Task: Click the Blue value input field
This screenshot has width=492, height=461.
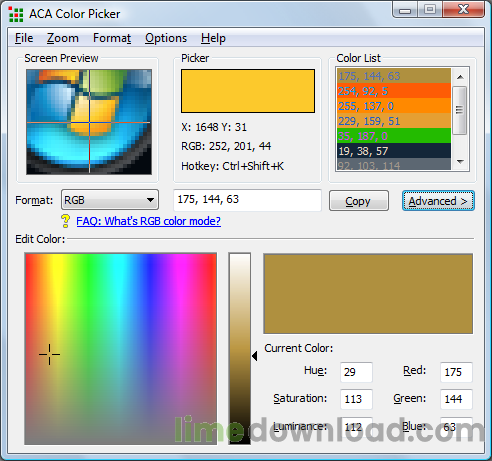Action: click(456, 426)
